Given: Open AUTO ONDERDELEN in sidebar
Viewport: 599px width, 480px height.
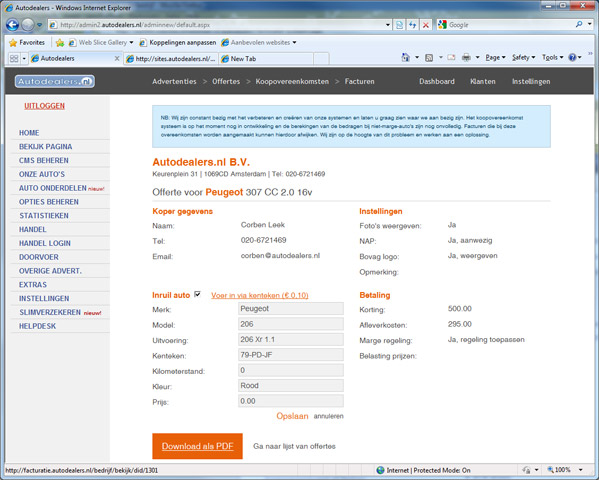Looking at the screenshot, I should click(53, 188).
